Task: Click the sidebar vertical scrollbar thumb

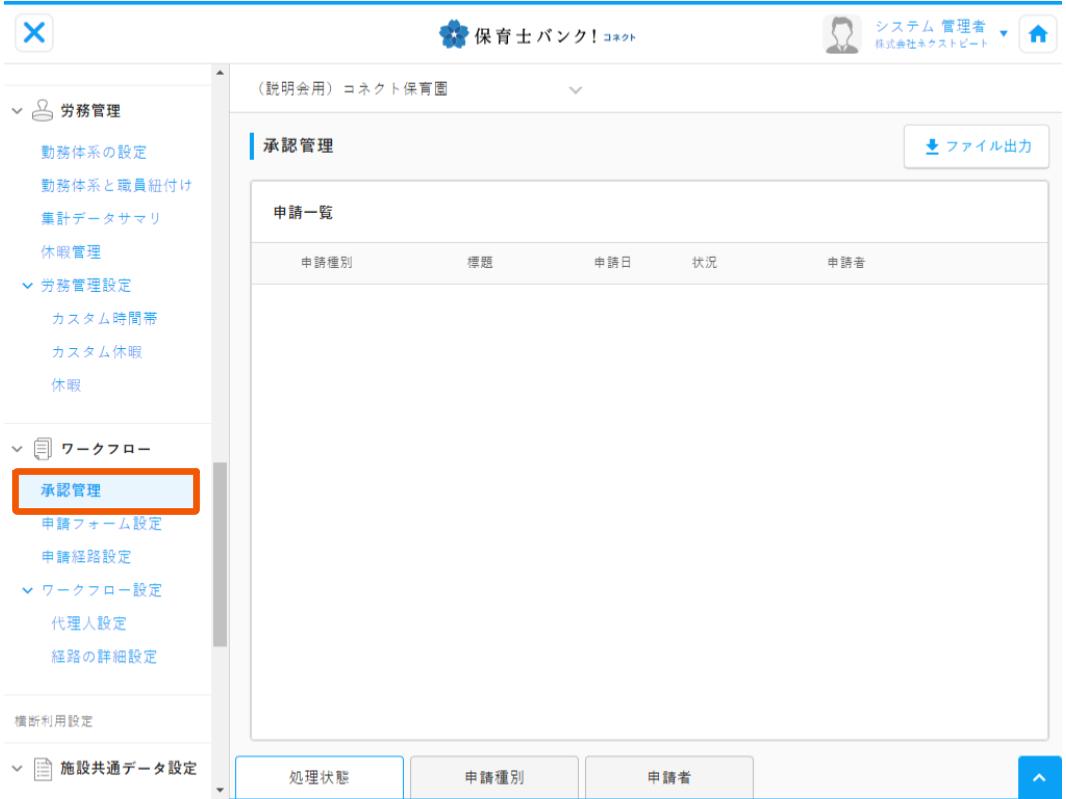Action: click(220, 555)
